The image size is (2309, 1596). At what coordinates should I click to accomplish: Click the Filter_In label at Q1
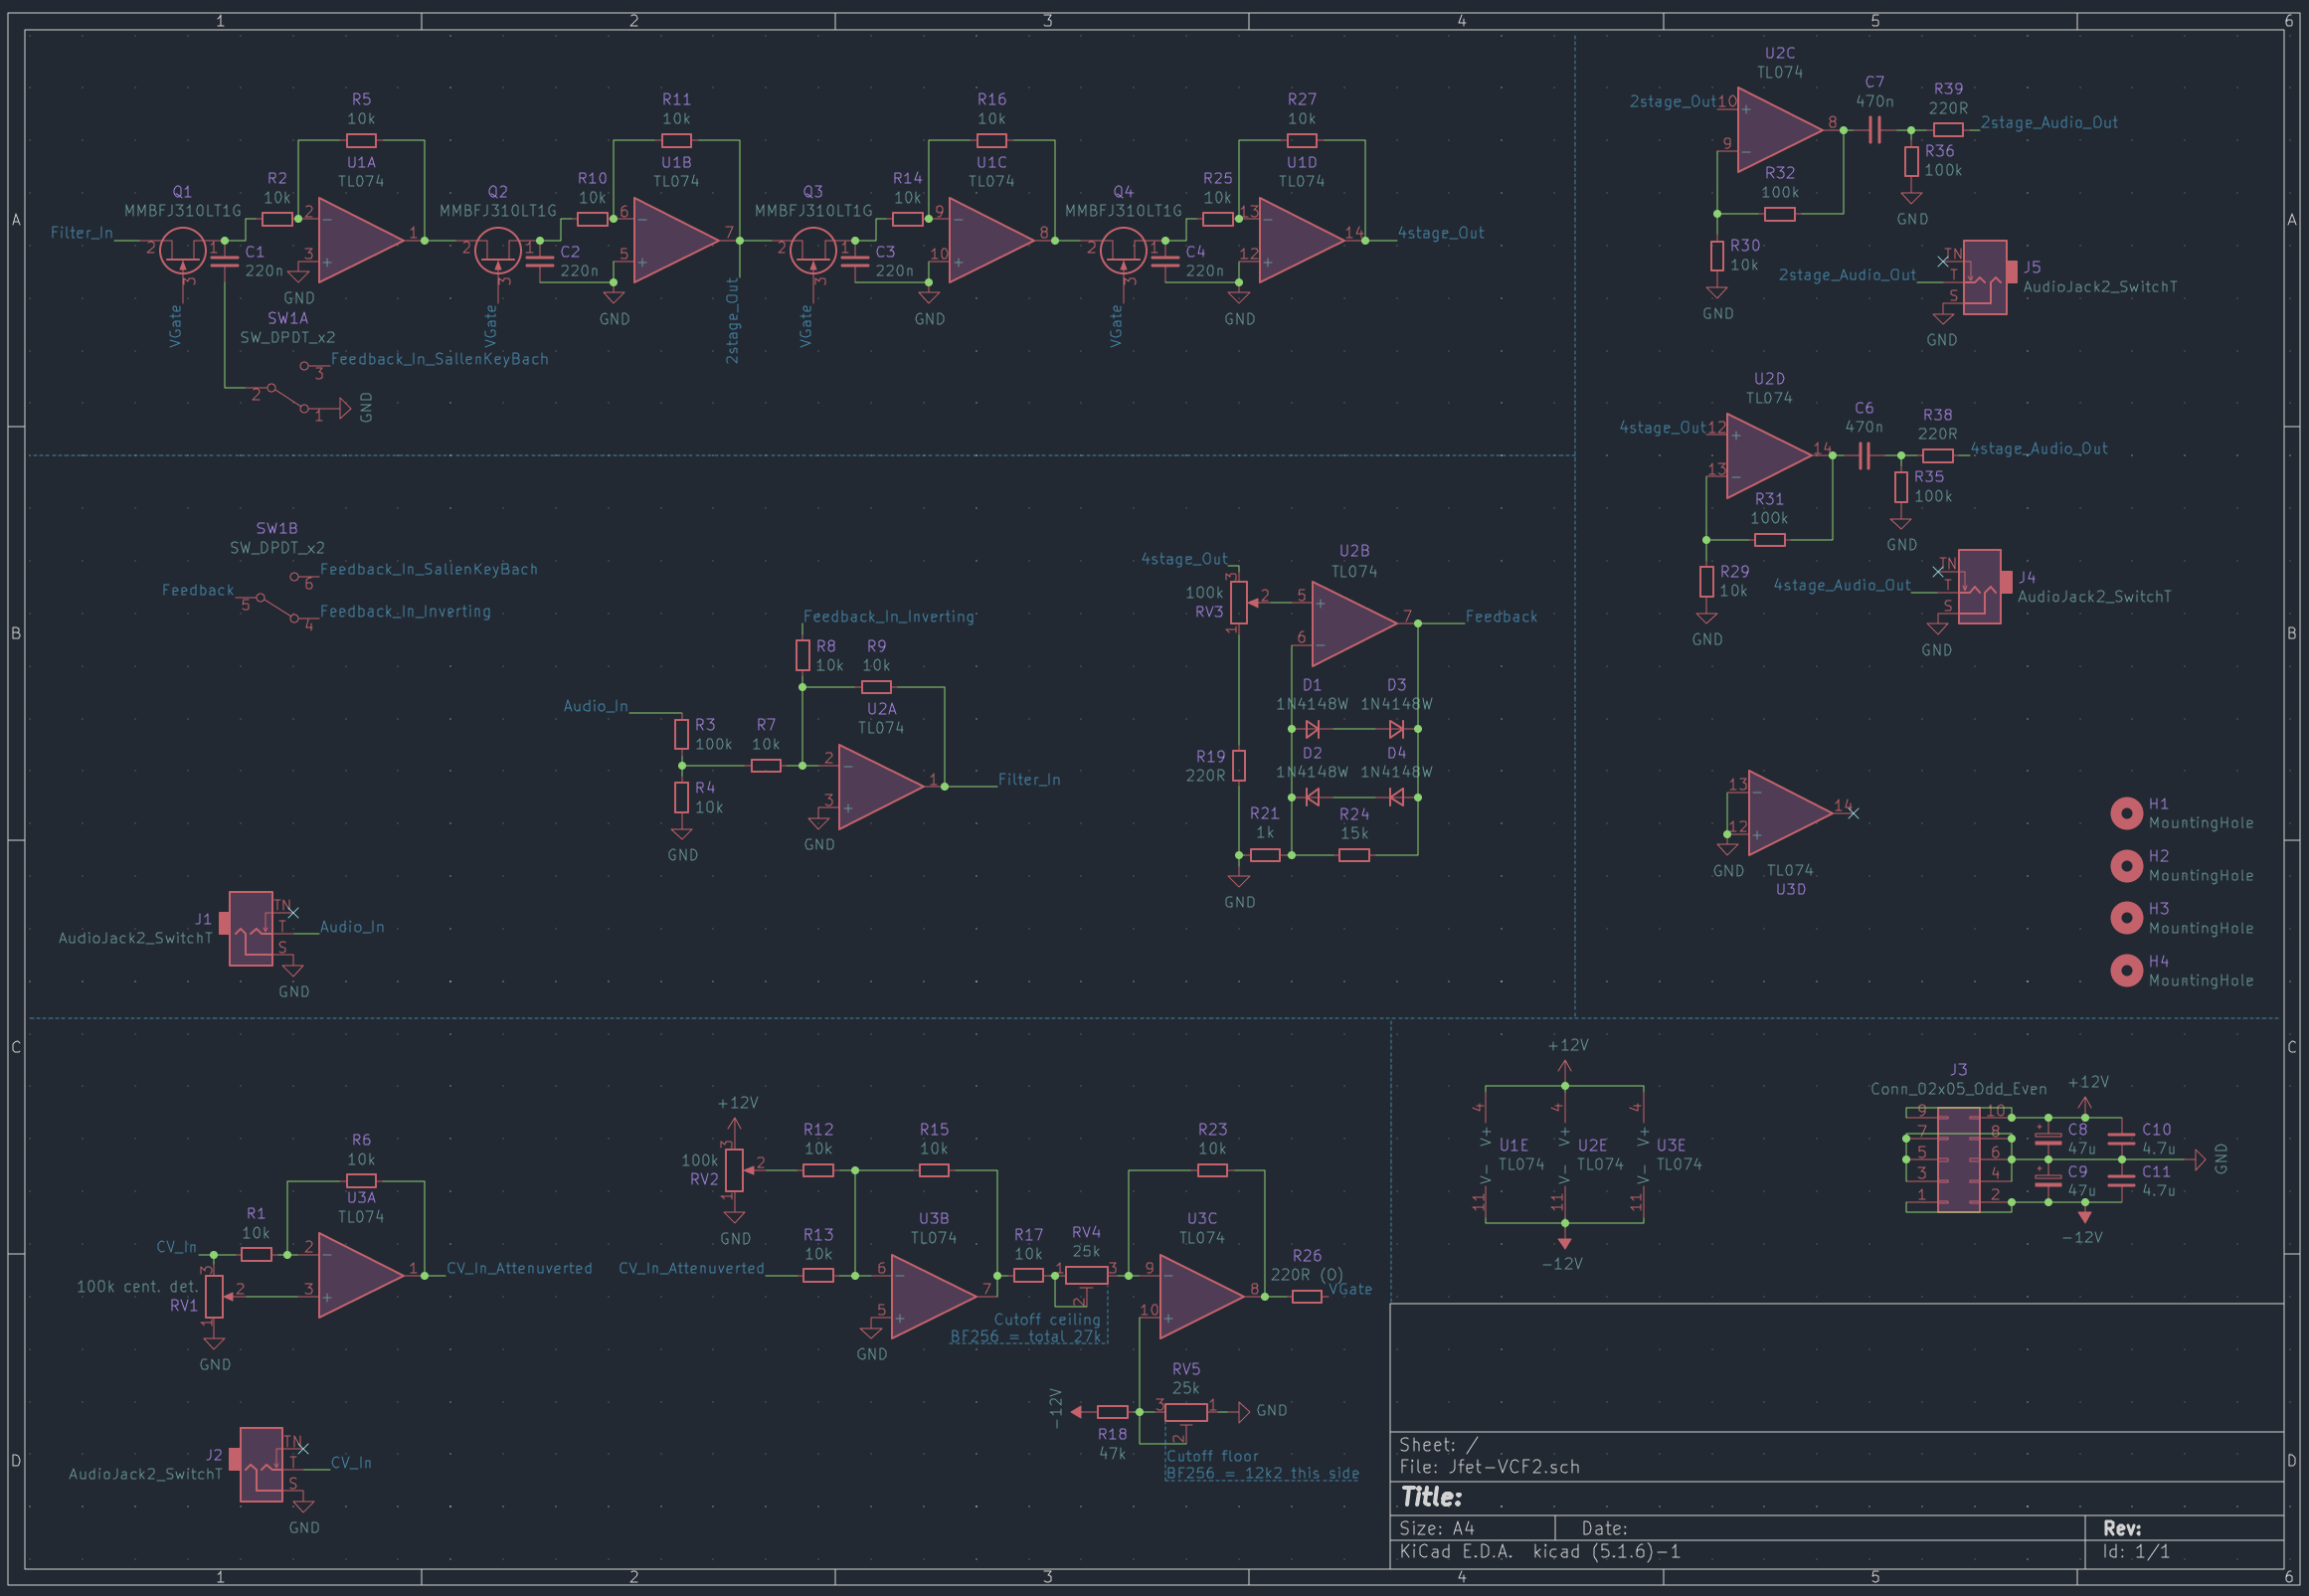pyautogui.click(x=82, y=233)
